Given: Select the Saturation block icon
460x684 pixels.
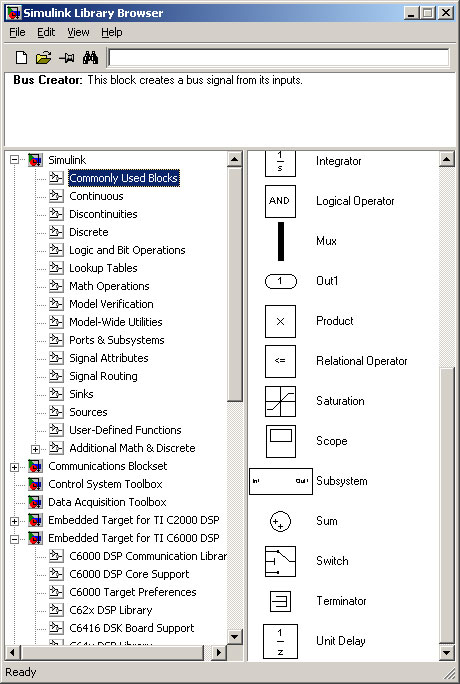Looking at the screenshot, I should (280, 401).
